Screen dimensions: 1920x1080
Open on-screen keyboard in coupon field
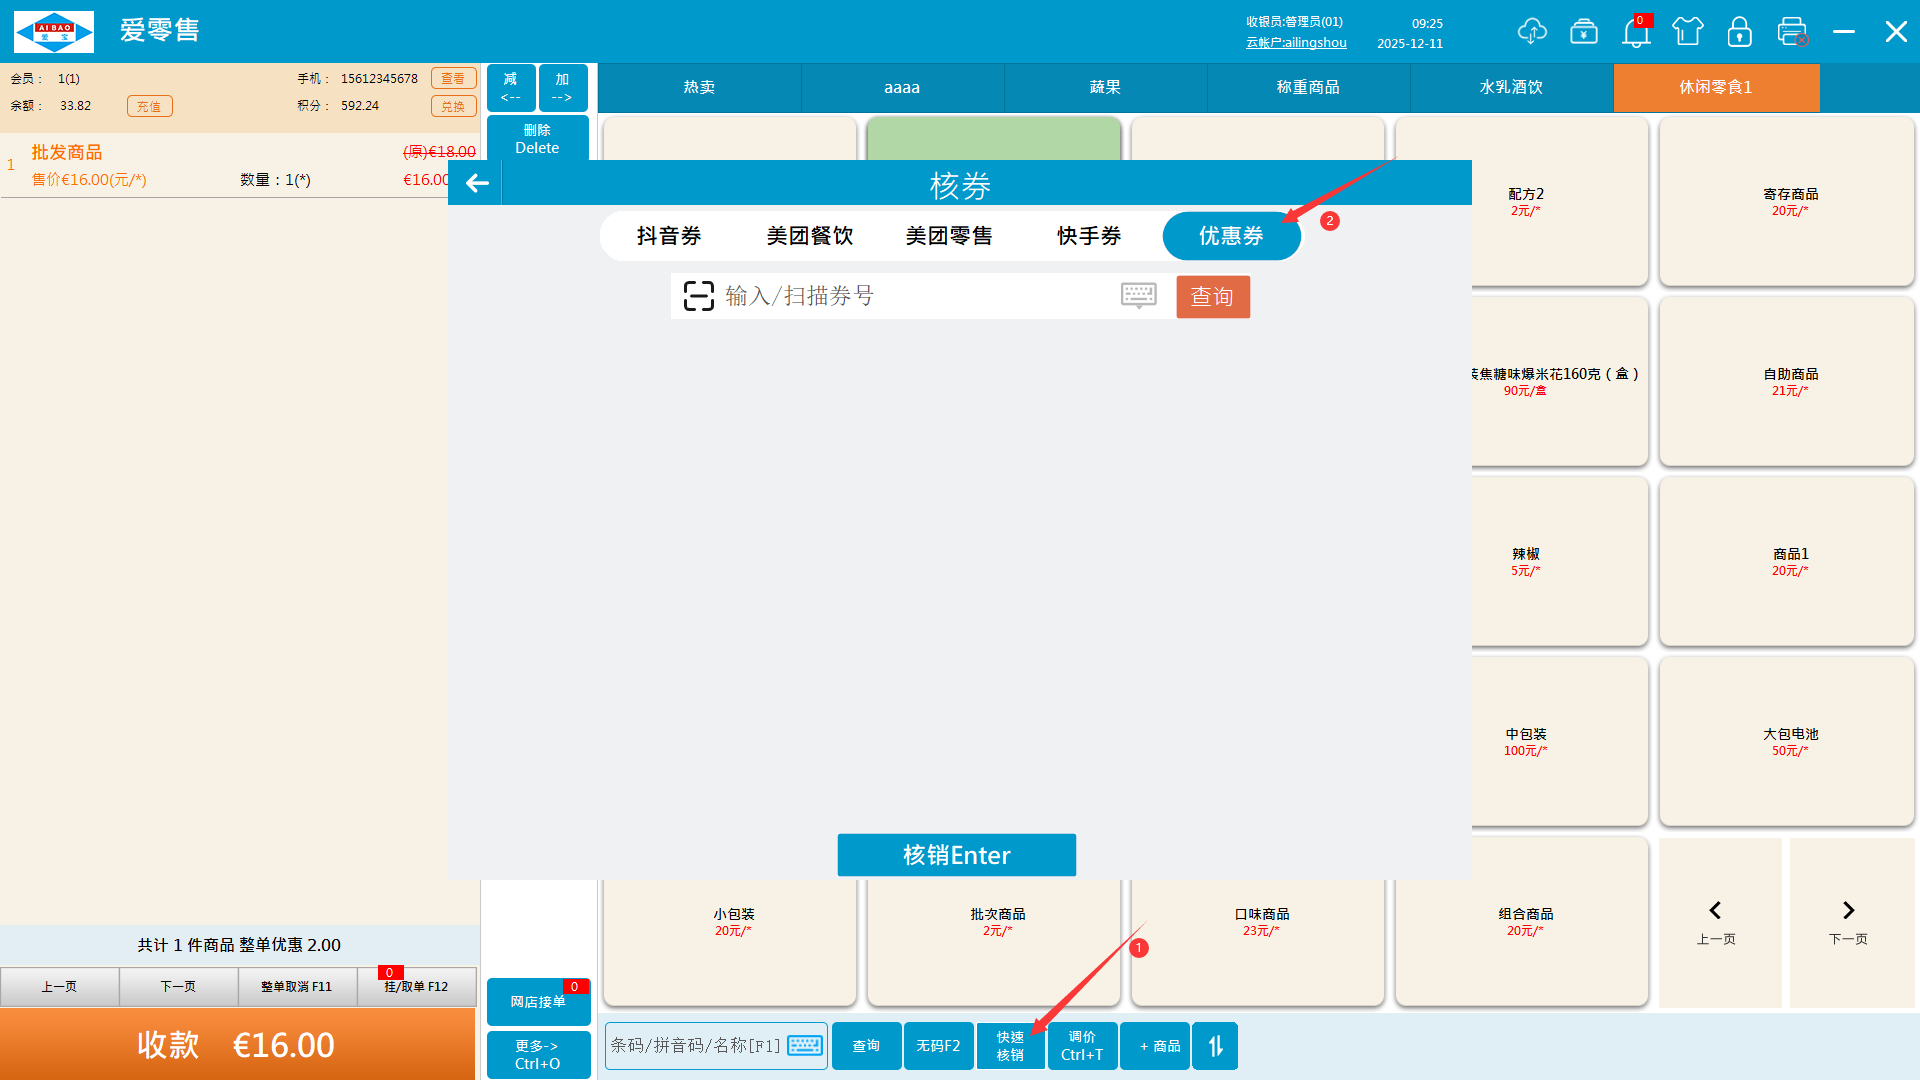[x=1138, y=295]
